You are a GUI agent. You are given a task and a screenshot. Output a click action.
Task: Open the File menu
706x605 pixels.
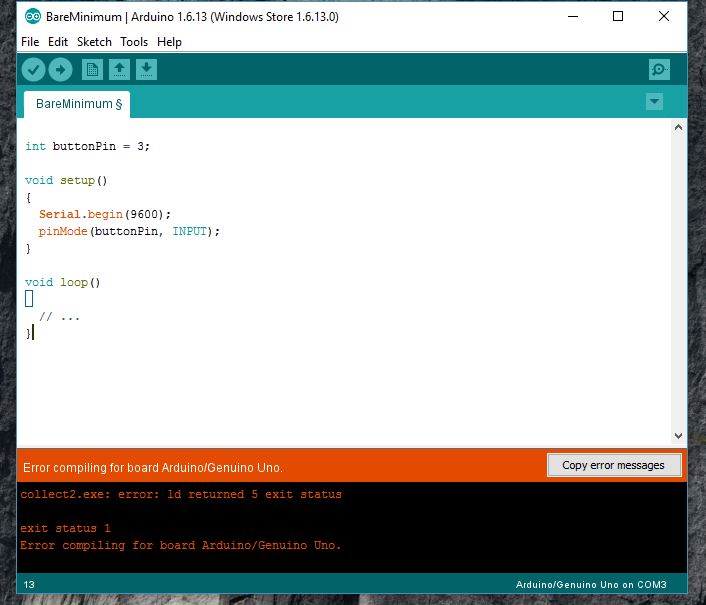click(x=30, y=42)
